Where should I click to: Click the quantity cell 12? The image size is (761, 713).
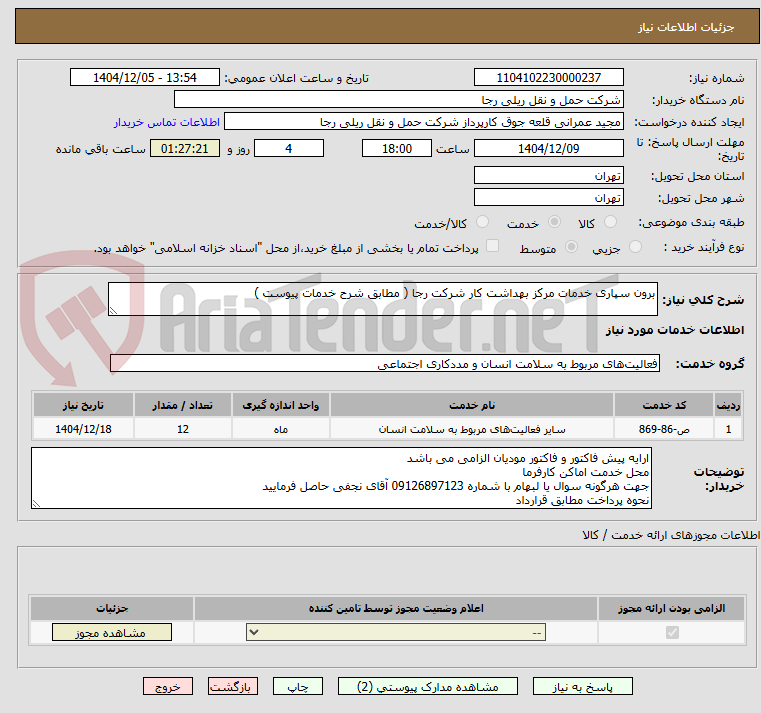tap(182, 429)
